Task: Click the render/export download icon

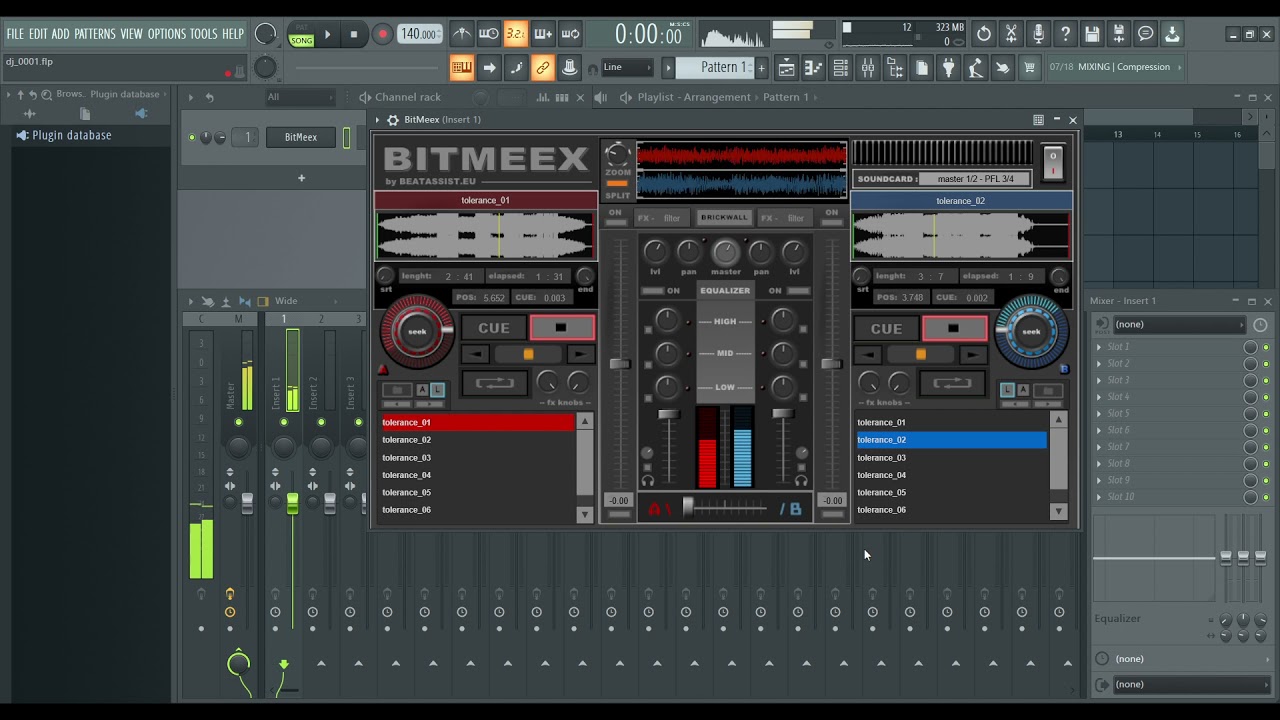Action: [1172, 34]
